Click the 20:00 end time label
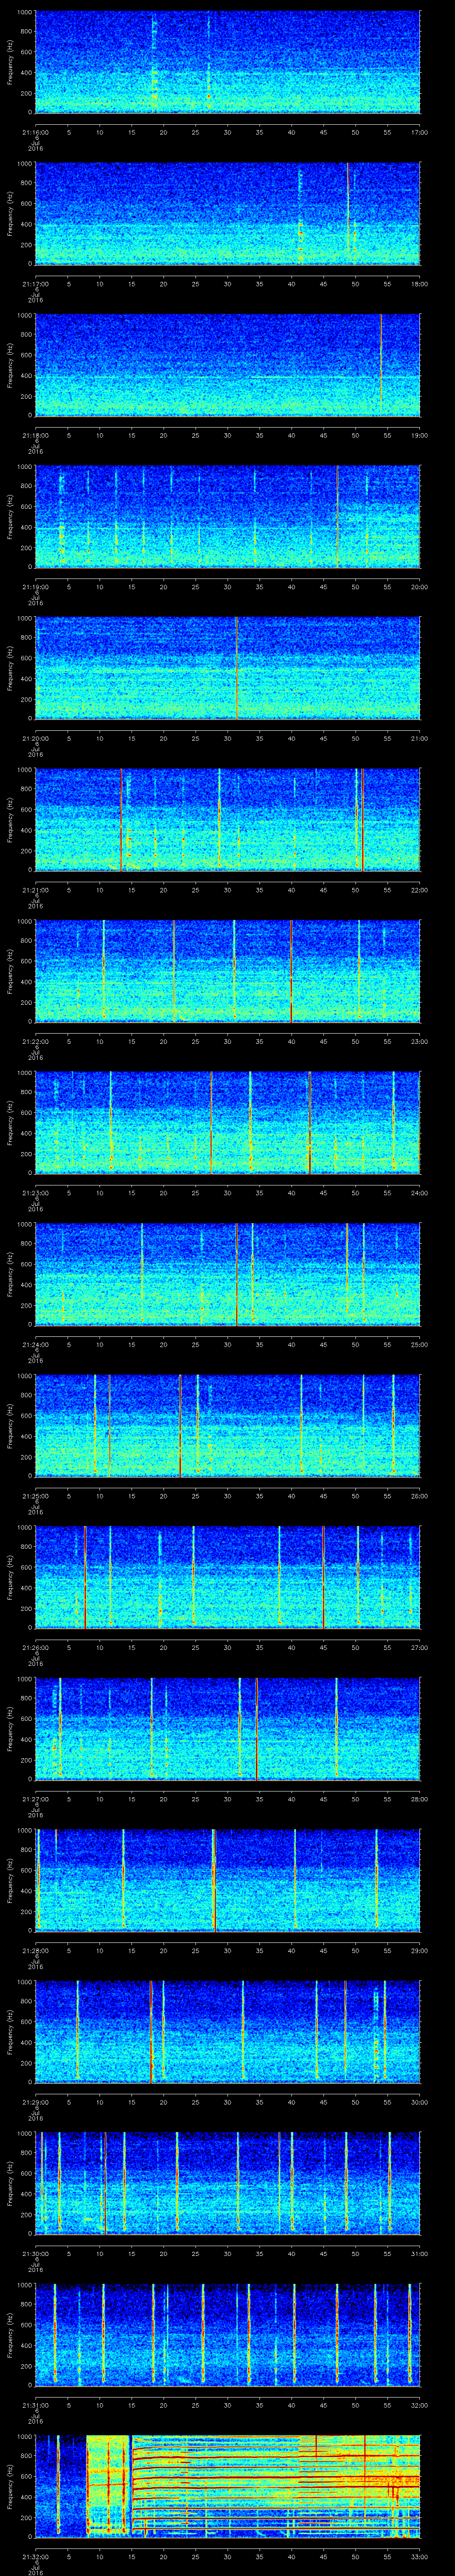455x2576 pixels. point(420,586)
